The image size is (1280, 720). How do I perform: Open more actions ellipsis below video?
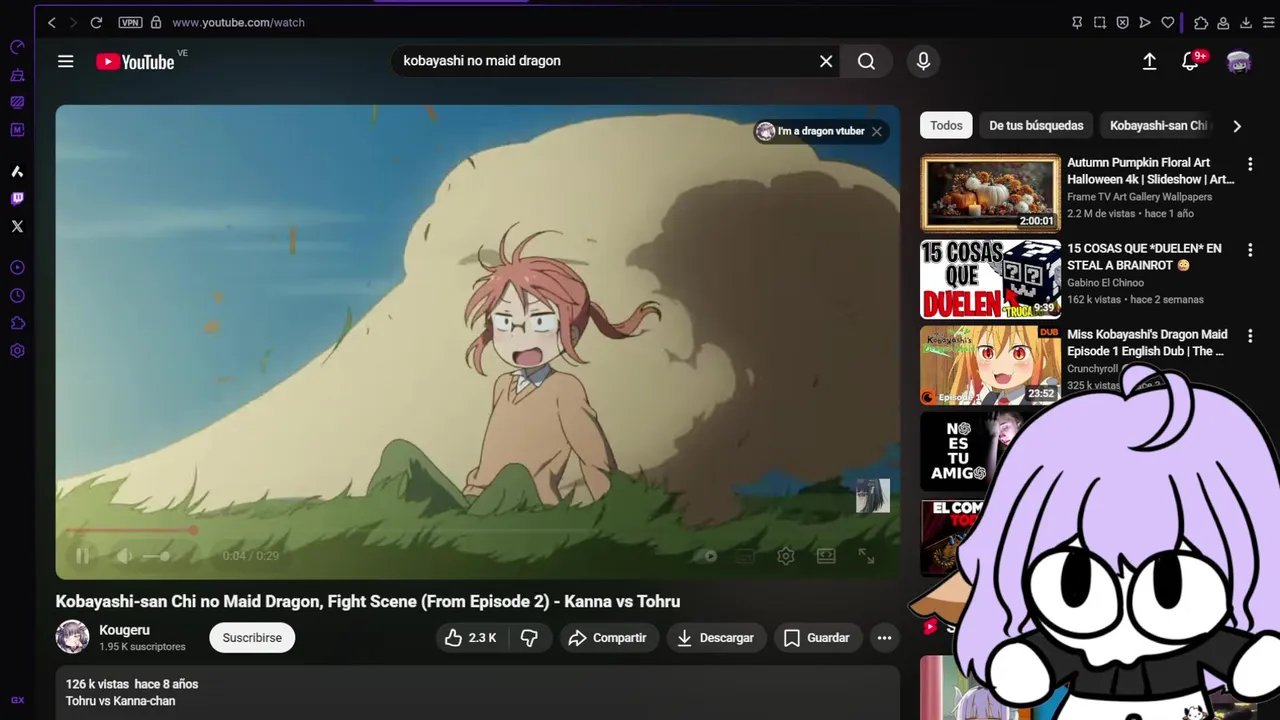pyautogui.click(x=884, y=638)
